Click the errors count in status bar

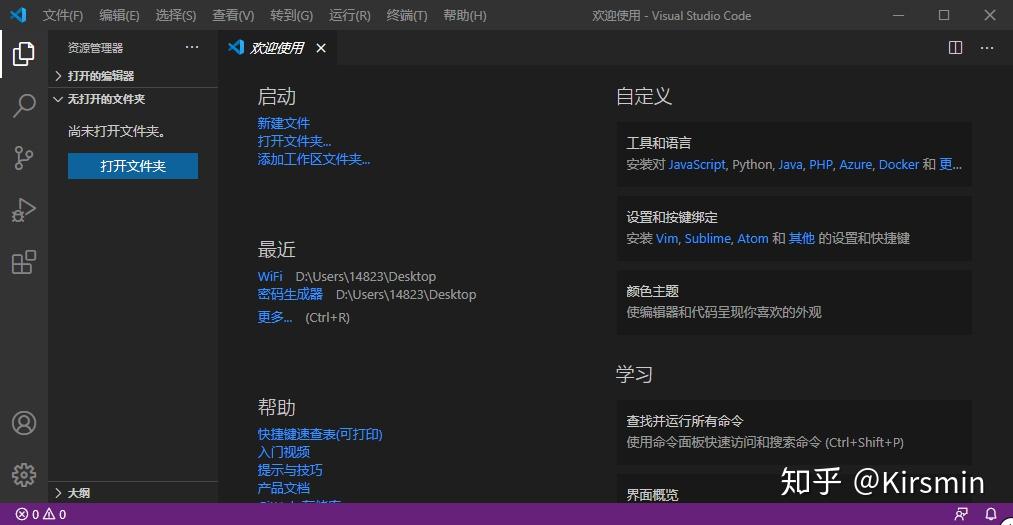(27, 514)
